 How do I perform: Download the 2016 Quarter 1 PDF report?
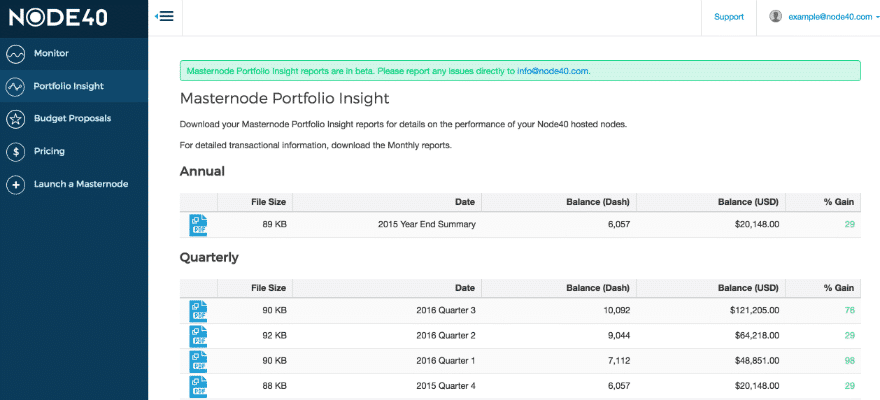[x=198, y=361]
